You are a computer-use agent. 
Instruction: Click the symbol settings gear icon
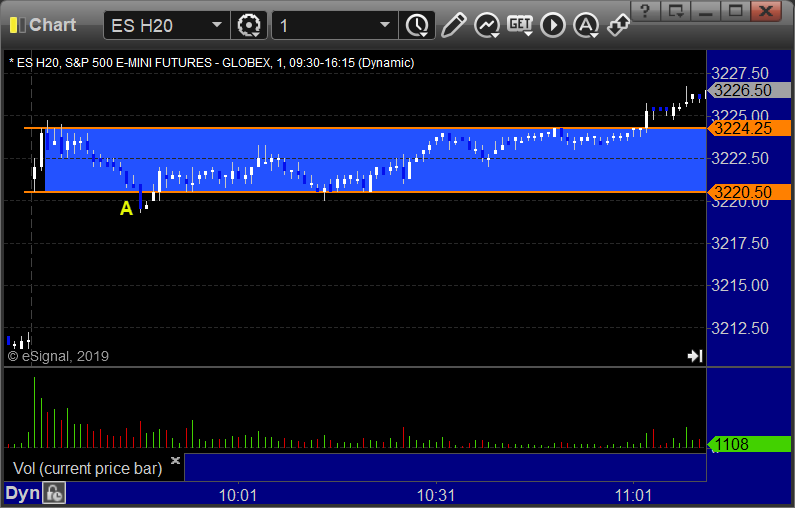(x=249, y=25)
